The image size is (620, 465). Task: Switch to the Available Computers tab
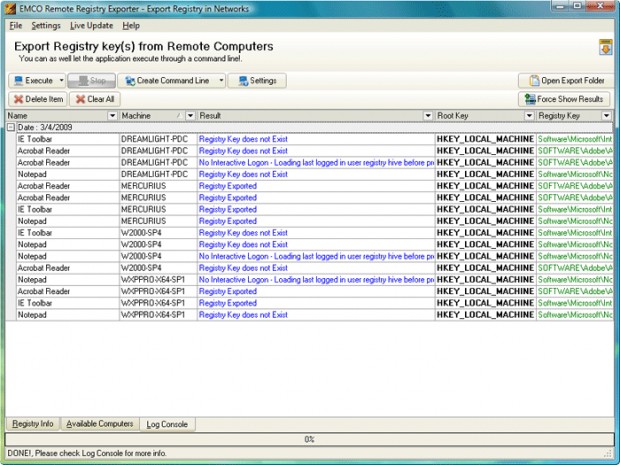pos(100,424)
